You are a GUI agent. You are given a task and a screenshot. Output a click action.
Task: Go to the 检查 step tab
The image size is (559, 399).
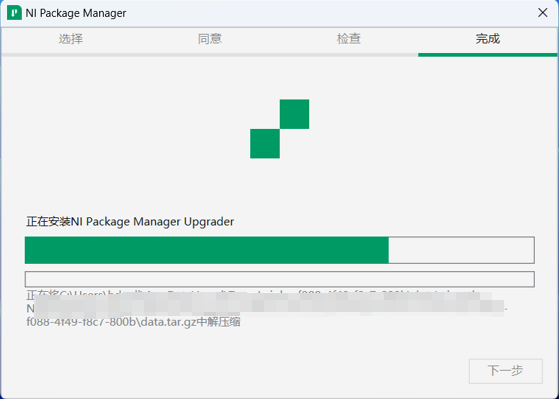tap(349, 39)
